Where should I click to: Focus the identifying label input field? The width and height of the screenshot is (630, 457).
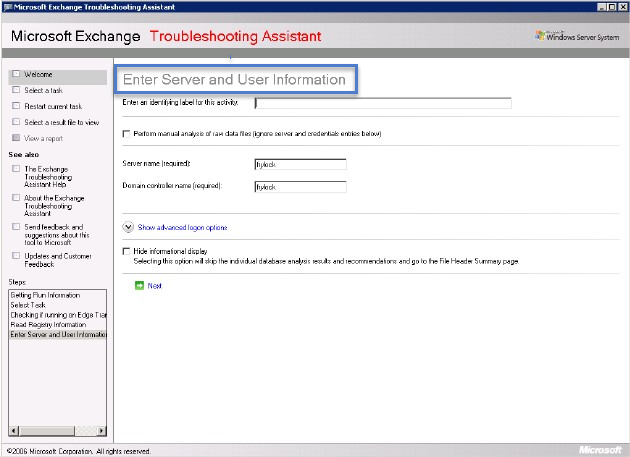(383, 103)
